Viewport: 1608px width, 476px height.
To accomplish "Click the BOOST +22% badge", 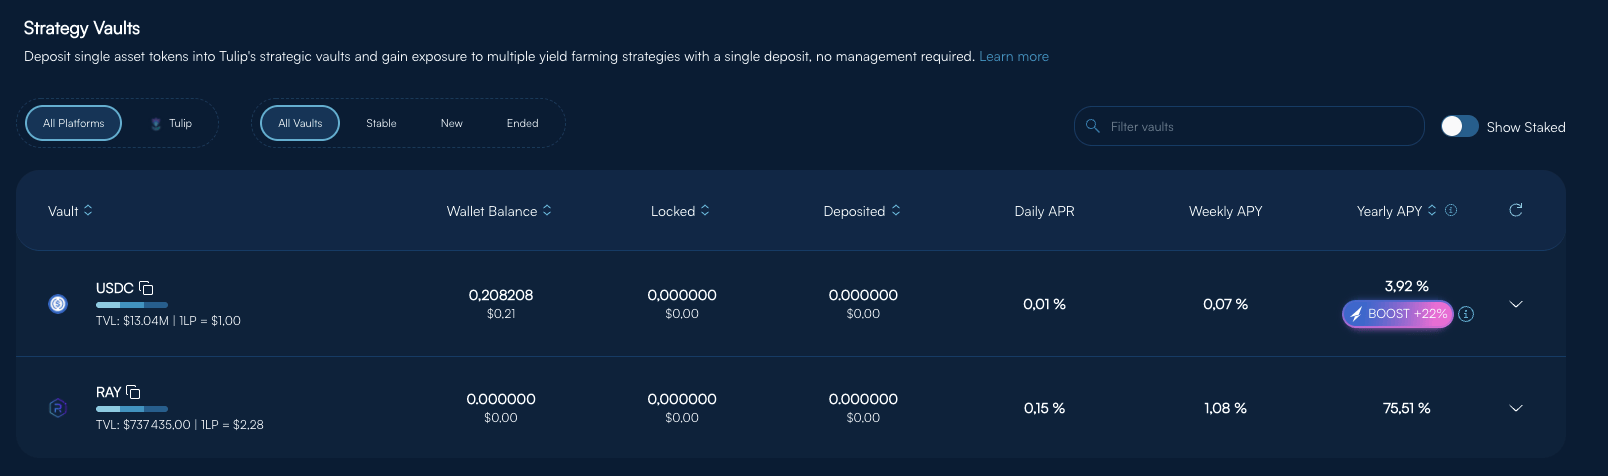I will [x=1397, y=314].
